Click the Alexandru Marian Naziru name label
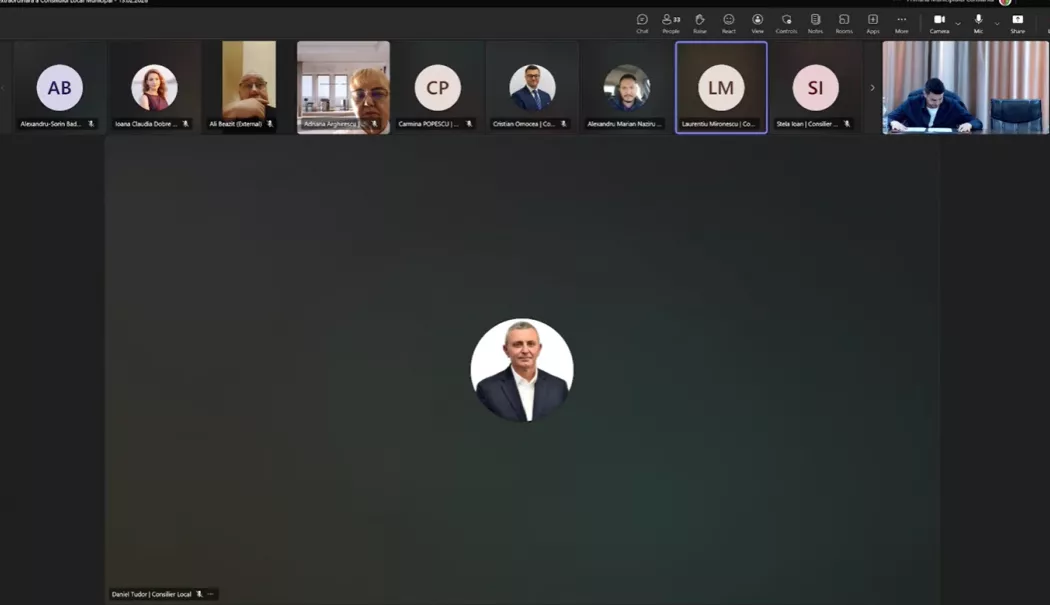Image resolution: width=1050 pixels, height=605 pixels. click(x=624, y=124)
